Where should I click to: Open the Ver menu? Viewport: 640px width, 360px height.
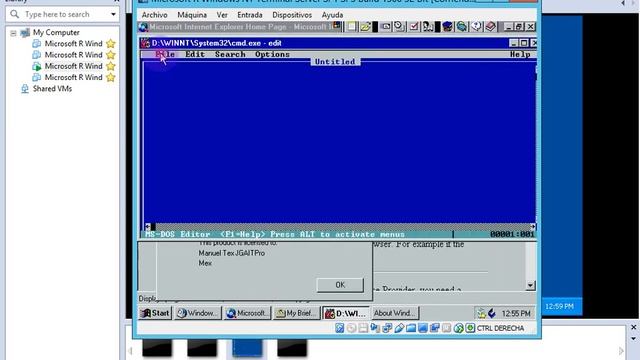[222, 15]
